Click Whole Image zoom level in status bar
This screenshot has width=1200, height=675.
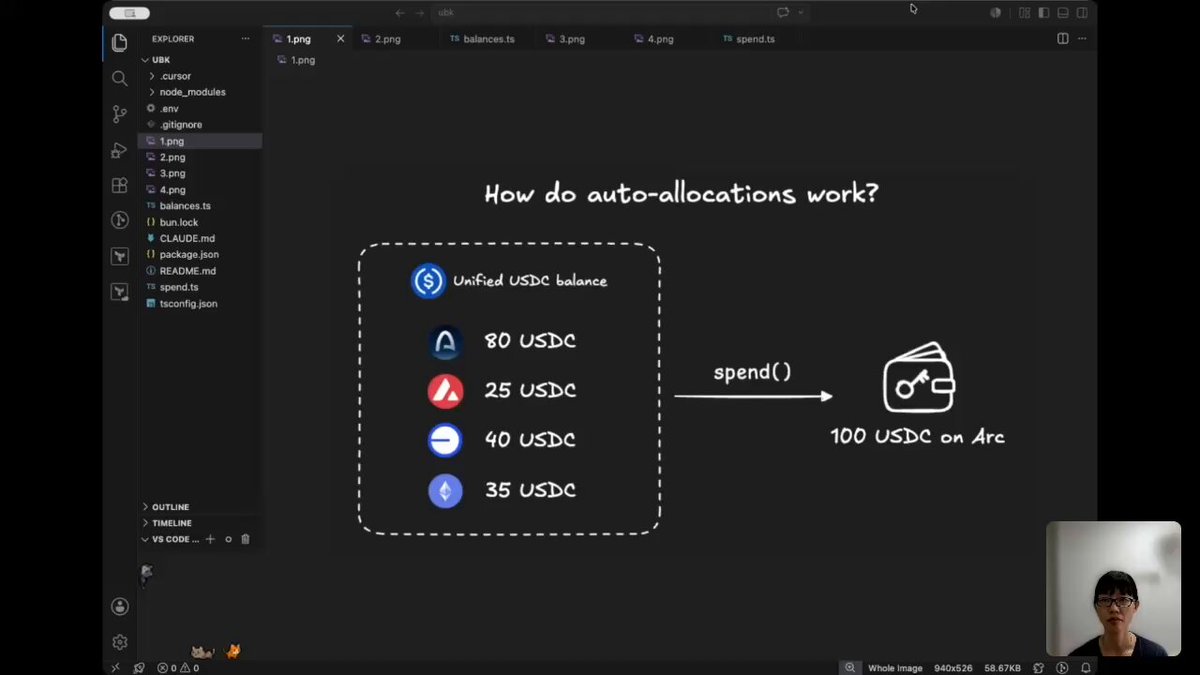click(895, 668)
